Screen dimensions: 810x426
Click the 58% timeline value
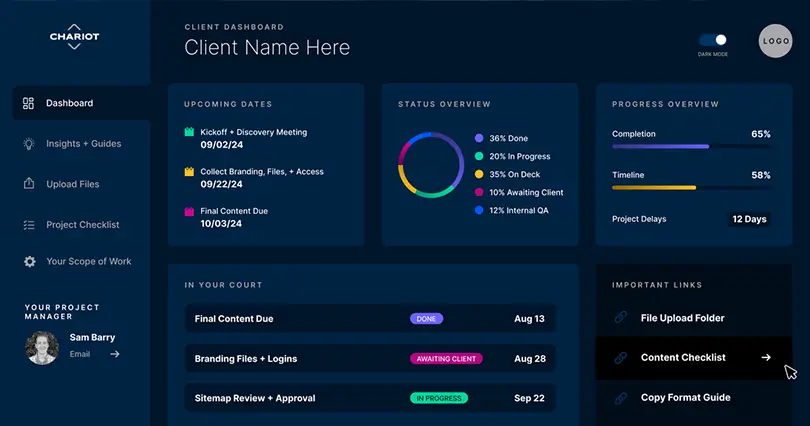(x=760, y=176)
